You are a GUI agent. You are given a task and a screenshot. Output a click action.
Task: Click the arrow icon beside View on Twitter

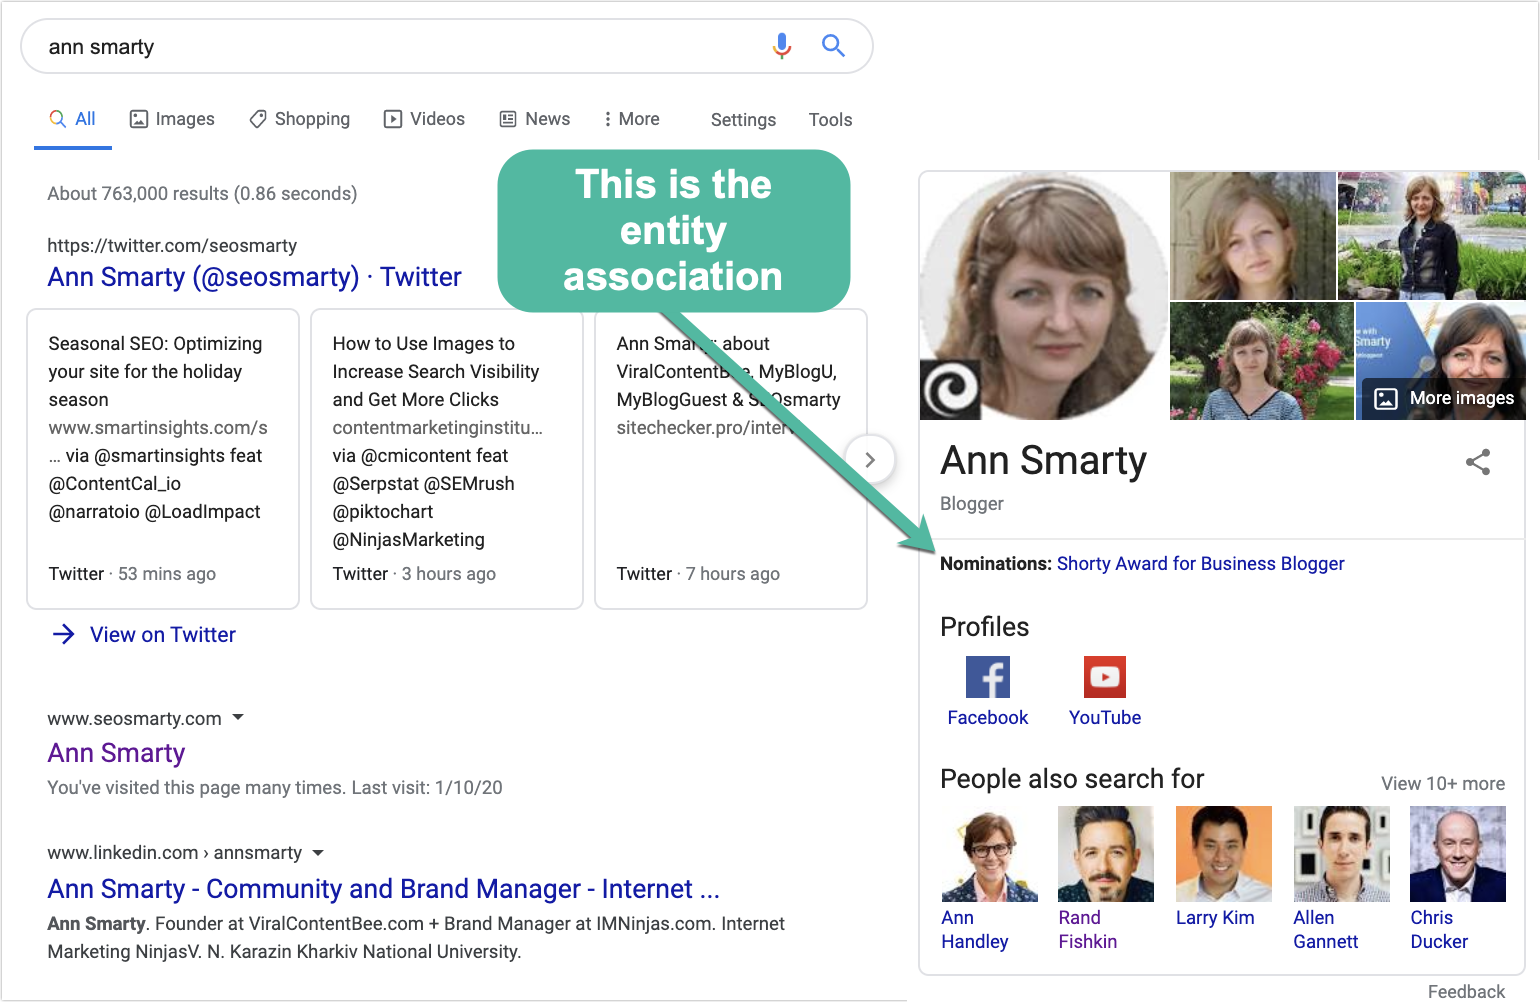tap(64, 634)
